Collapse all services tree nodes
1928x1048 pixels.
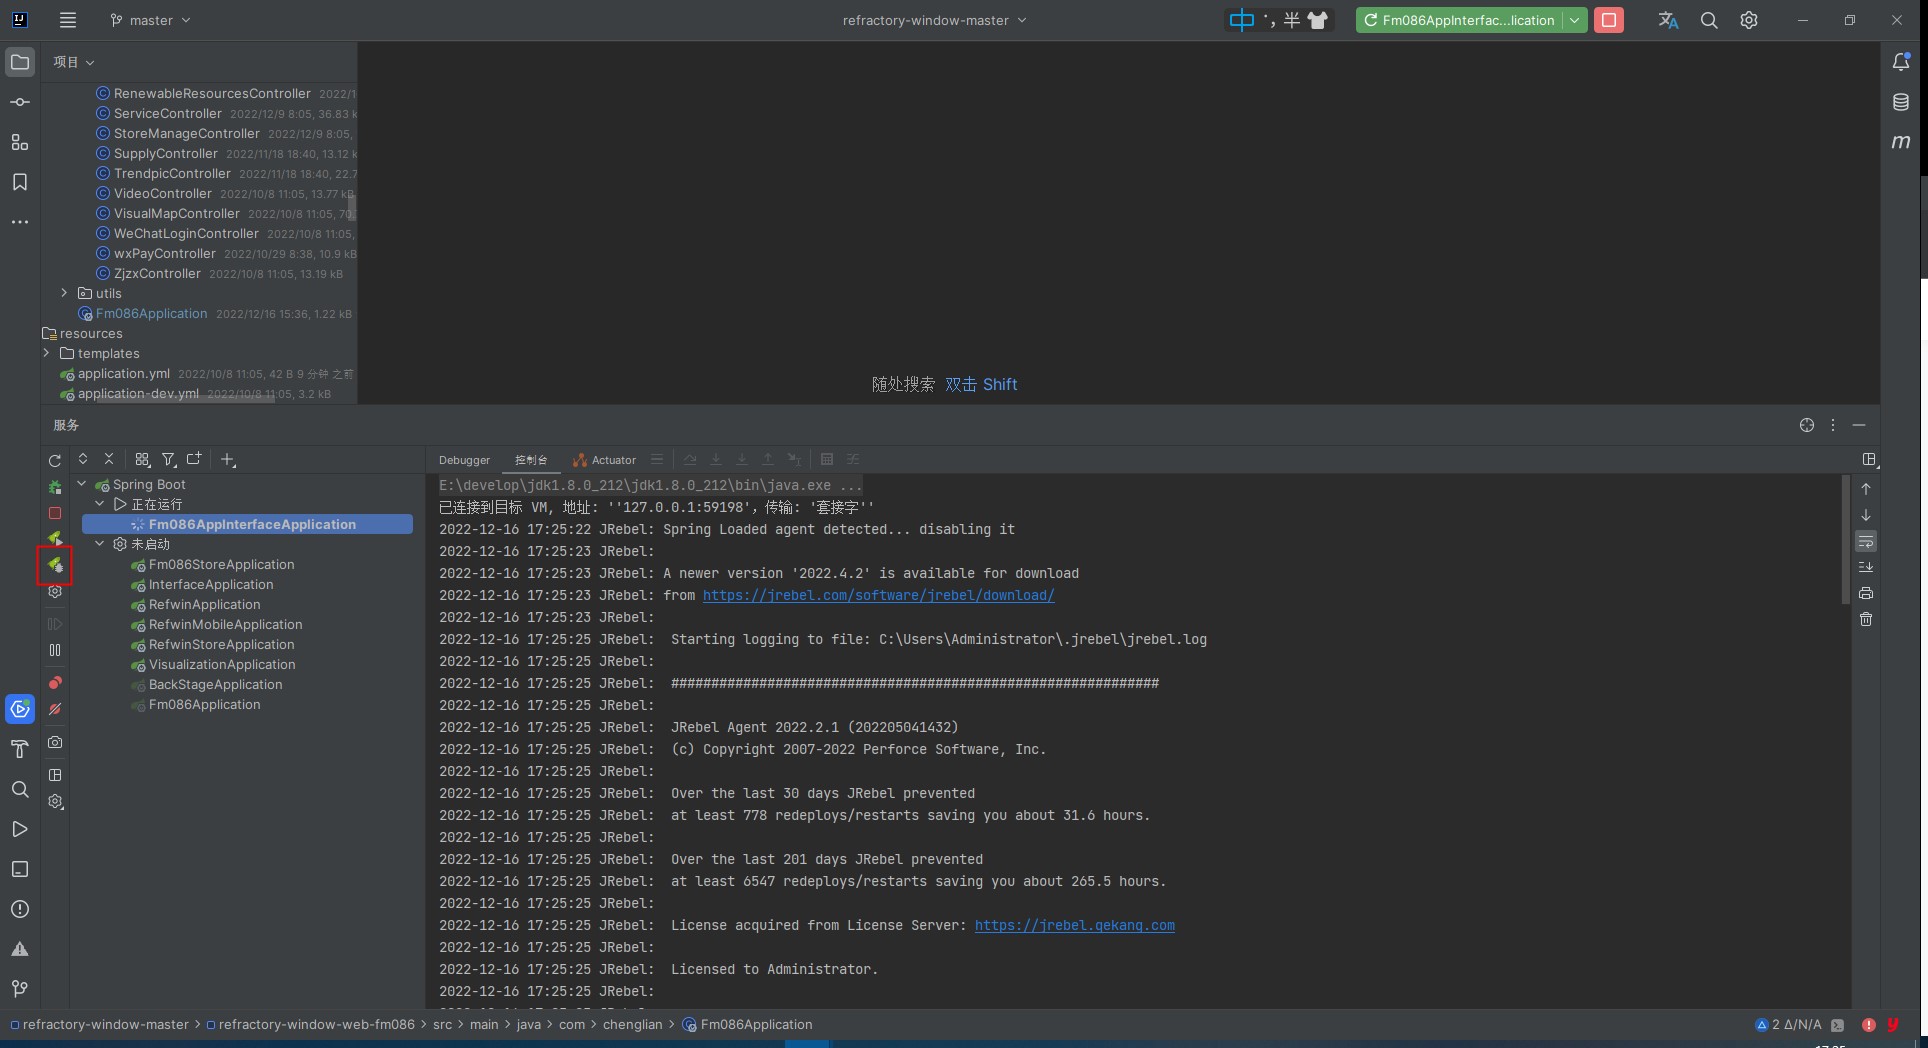[x=109, y=459]
